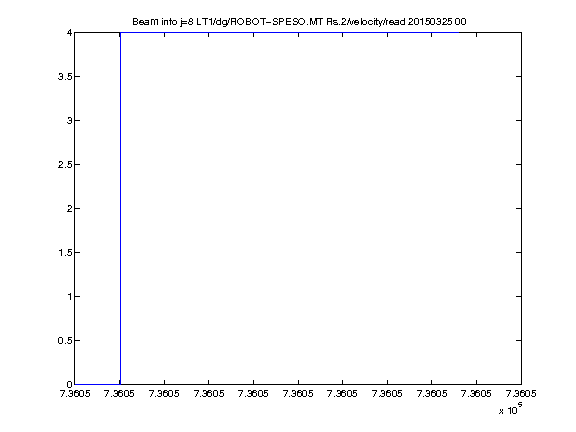Viewport: 576px width, 432px height.
Task: Click the y-axis tick label 2
Action: (69, 209)
